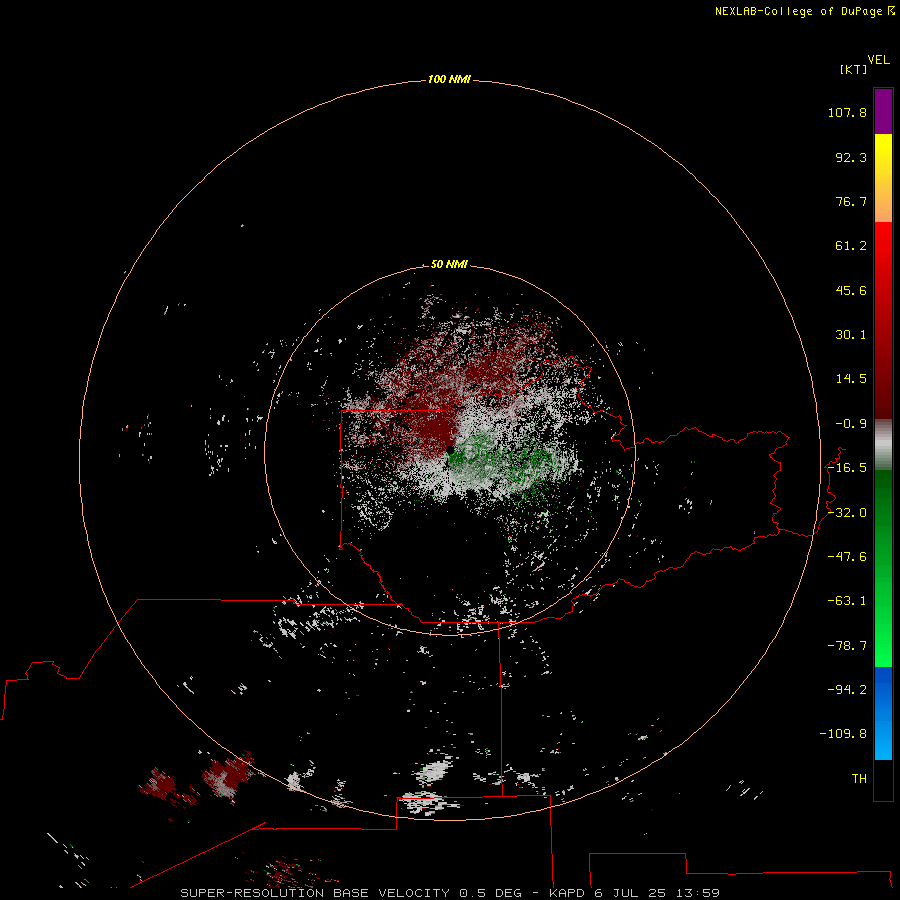Click the -109.8 legend value
This screenshot has height=900, width=900.
pos(843,734)
